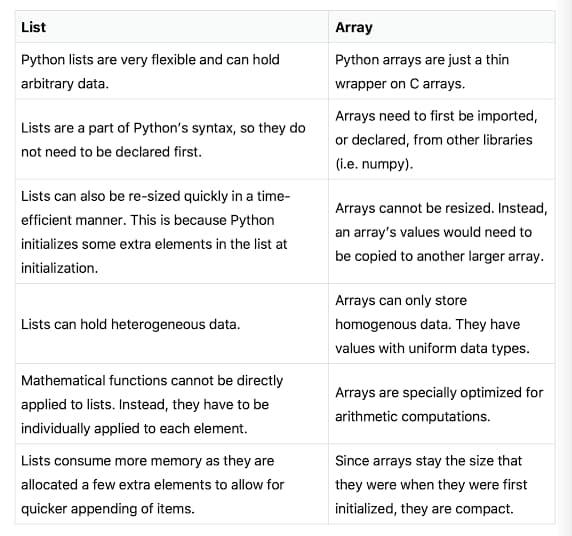Click the cell about arithmetic computations optimization

tap(442, 404)
